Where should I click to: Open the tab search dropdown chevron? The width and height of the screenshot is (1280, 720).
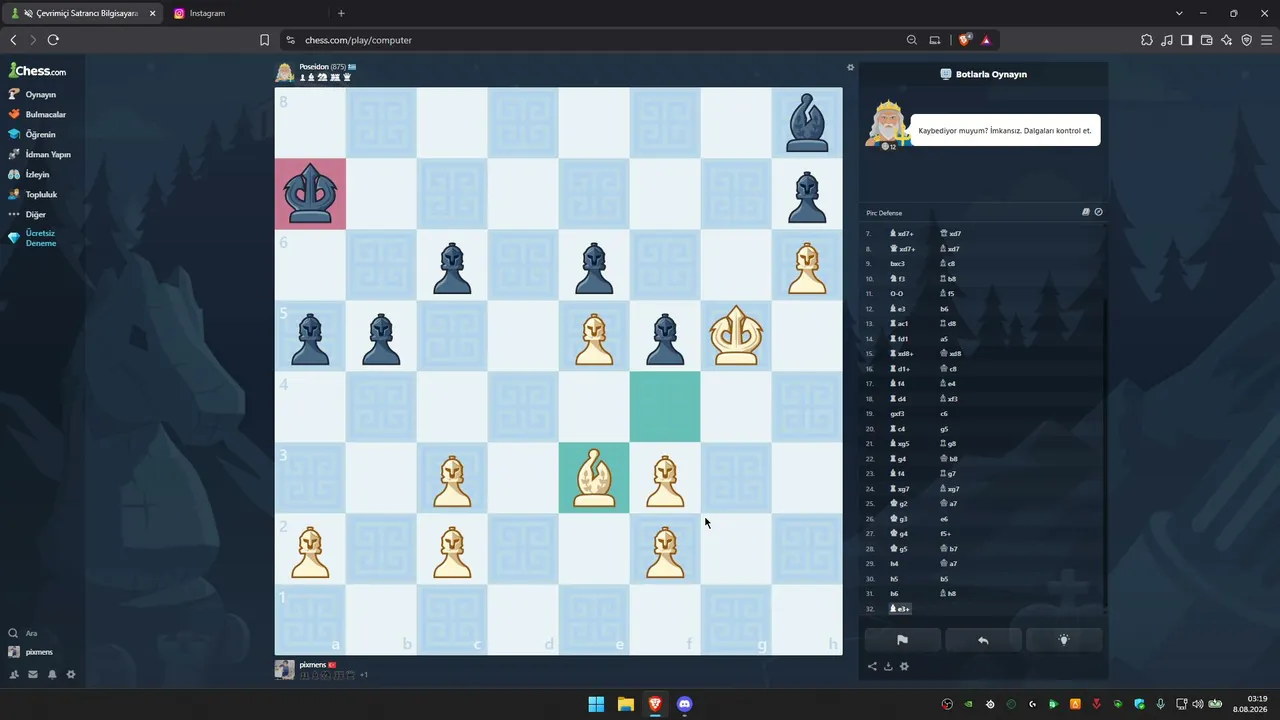(x=1179, y=13)
